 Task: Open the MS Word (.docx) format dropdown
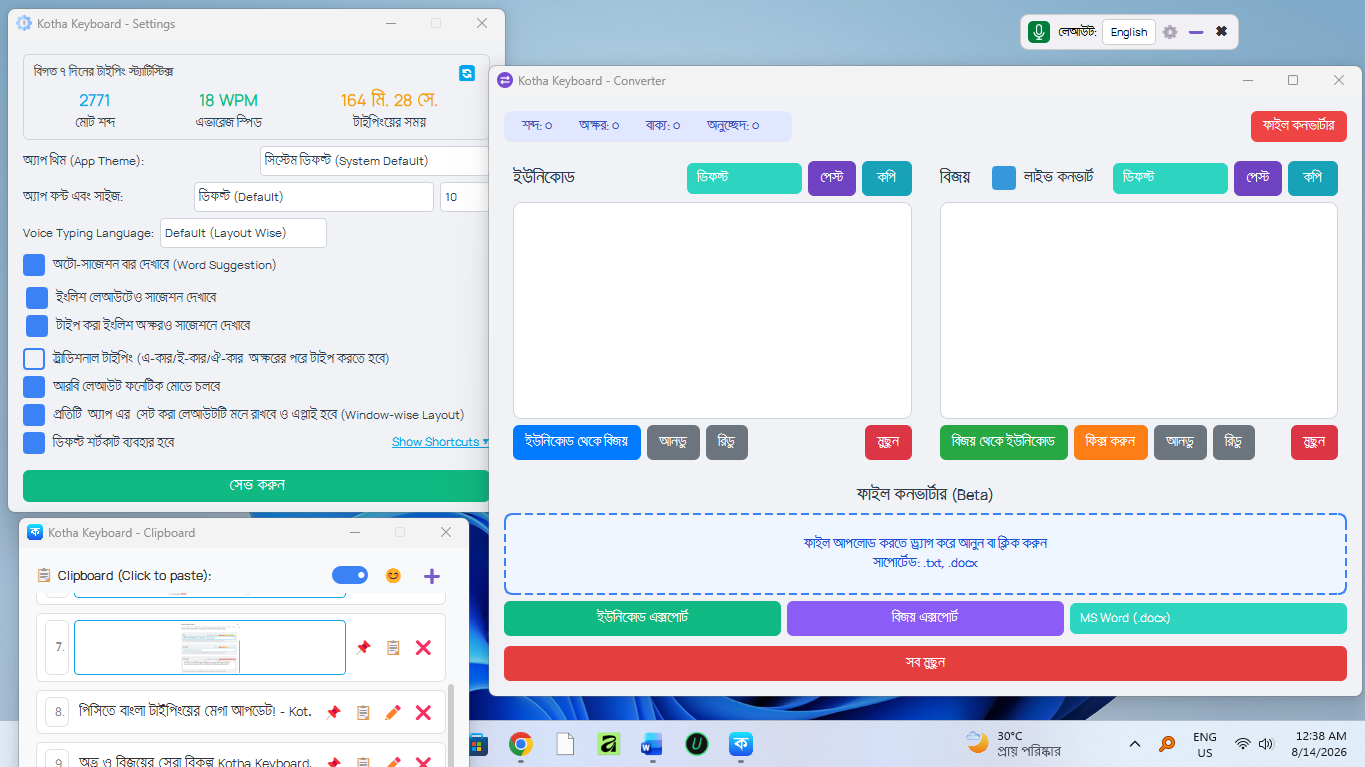click(x=1208, y=619)
